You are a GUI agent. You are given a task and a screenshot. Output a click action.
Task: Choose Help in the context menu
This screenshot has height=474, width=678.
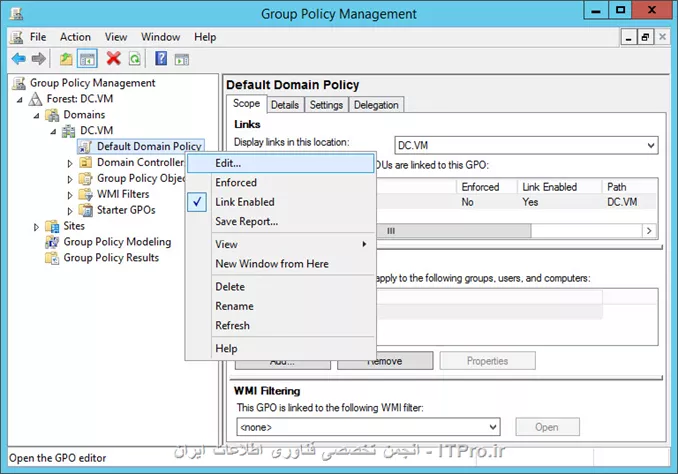tap(281, 349)
